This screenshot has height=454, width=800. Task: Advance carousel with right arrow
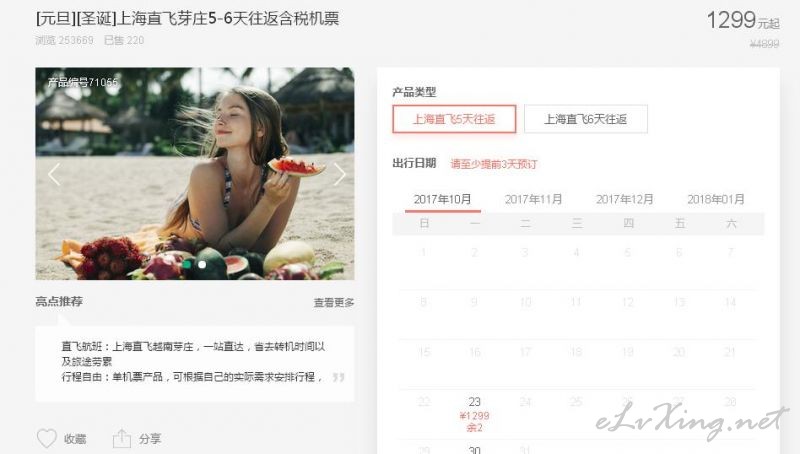coord(340,174)
